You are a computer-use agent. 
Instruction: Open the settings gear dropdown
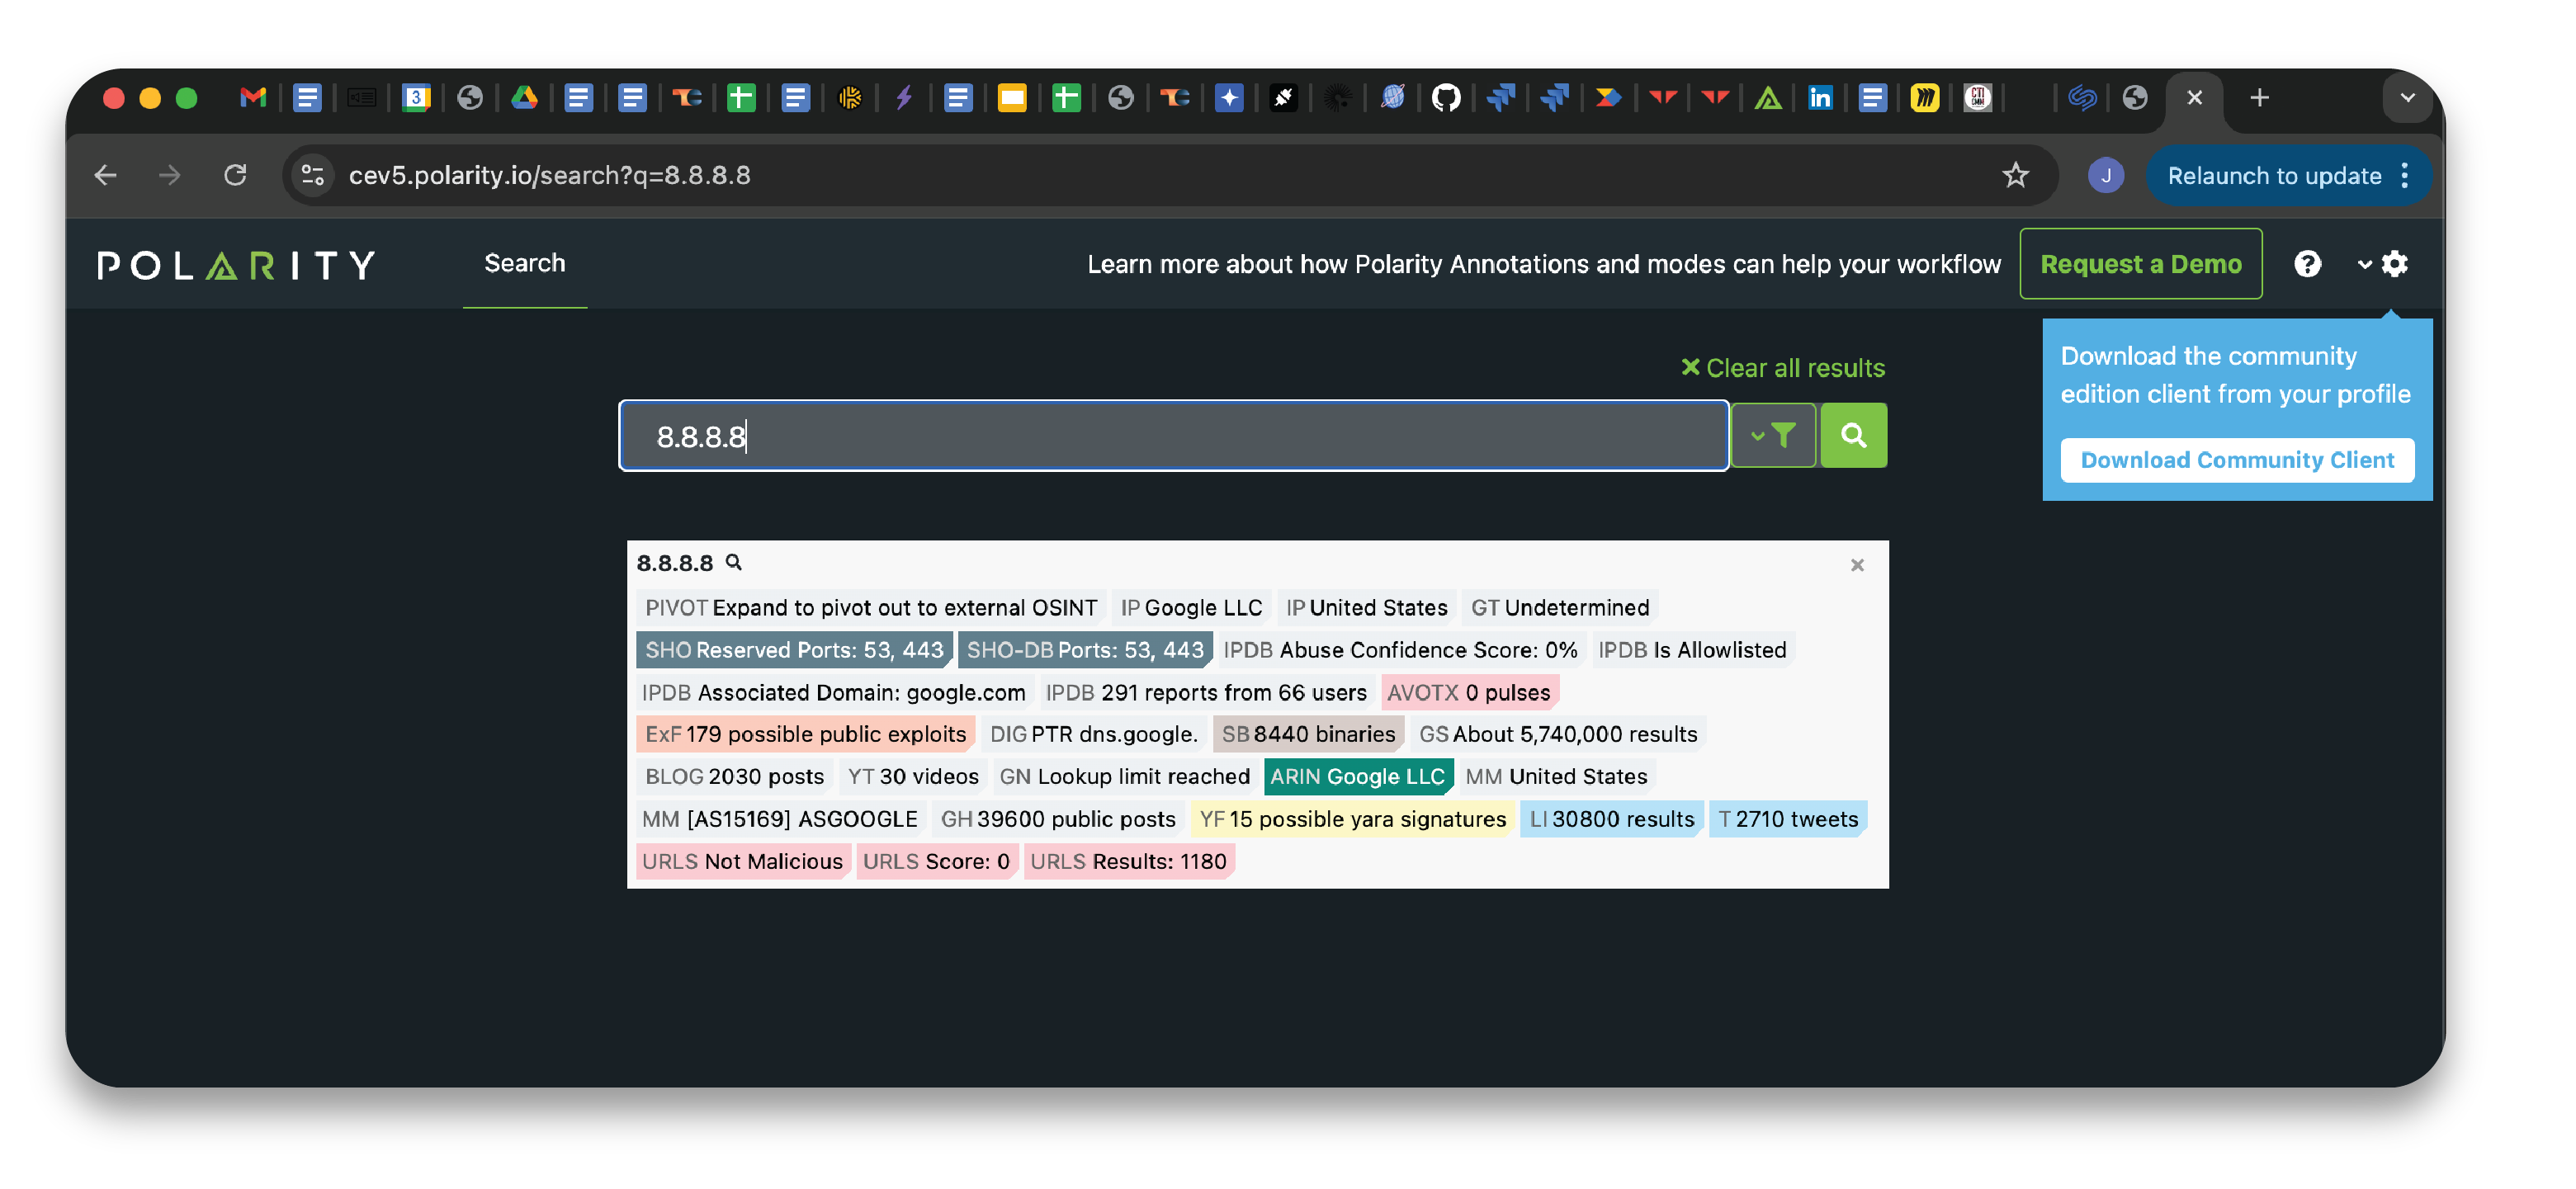[x=2383, y=264]
